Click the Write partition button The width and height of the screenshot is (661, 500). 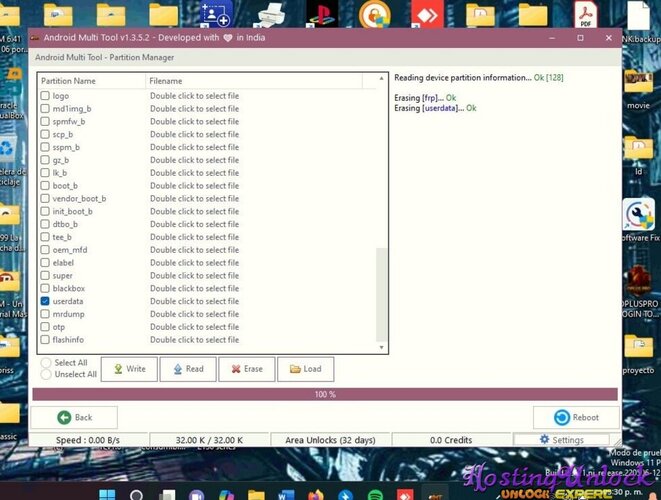(129, 369)
